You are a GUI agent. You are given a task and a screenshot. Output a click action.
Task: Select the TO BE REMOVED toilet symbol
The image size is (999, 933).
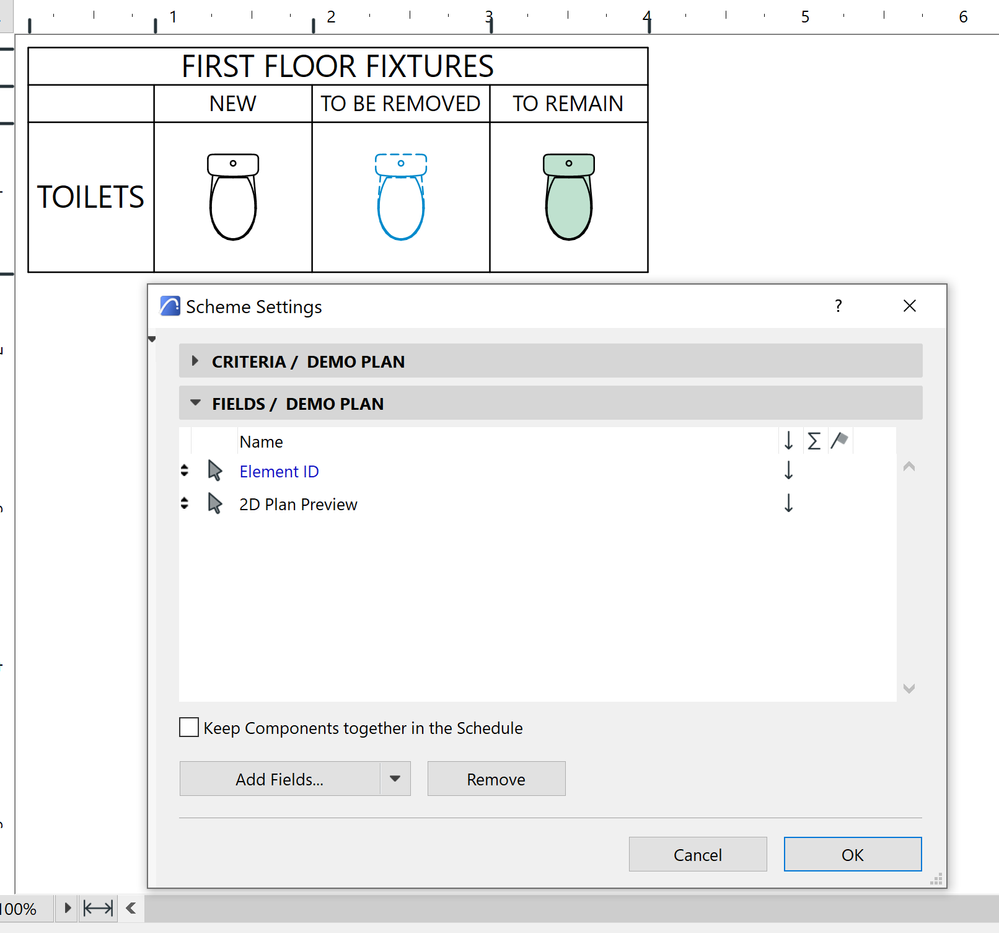[x=401, y=196]
